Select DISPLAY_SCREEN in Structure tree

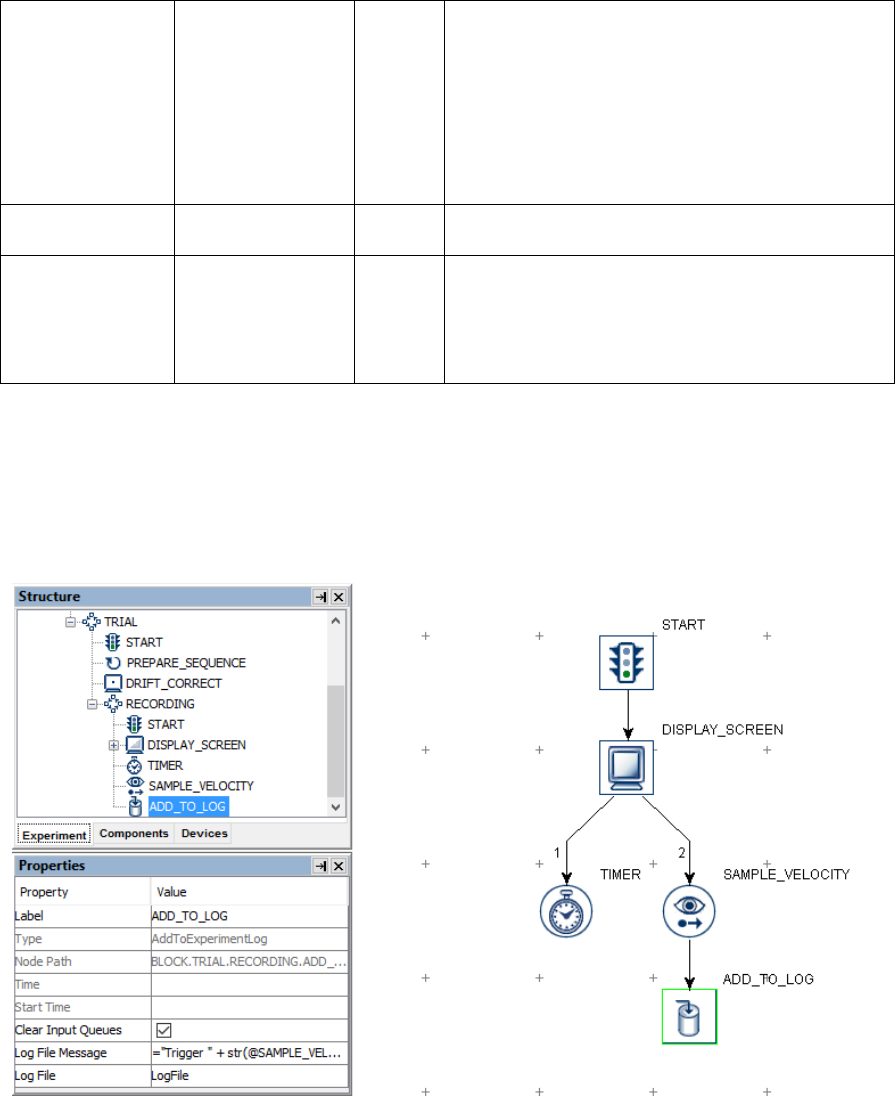196,745
